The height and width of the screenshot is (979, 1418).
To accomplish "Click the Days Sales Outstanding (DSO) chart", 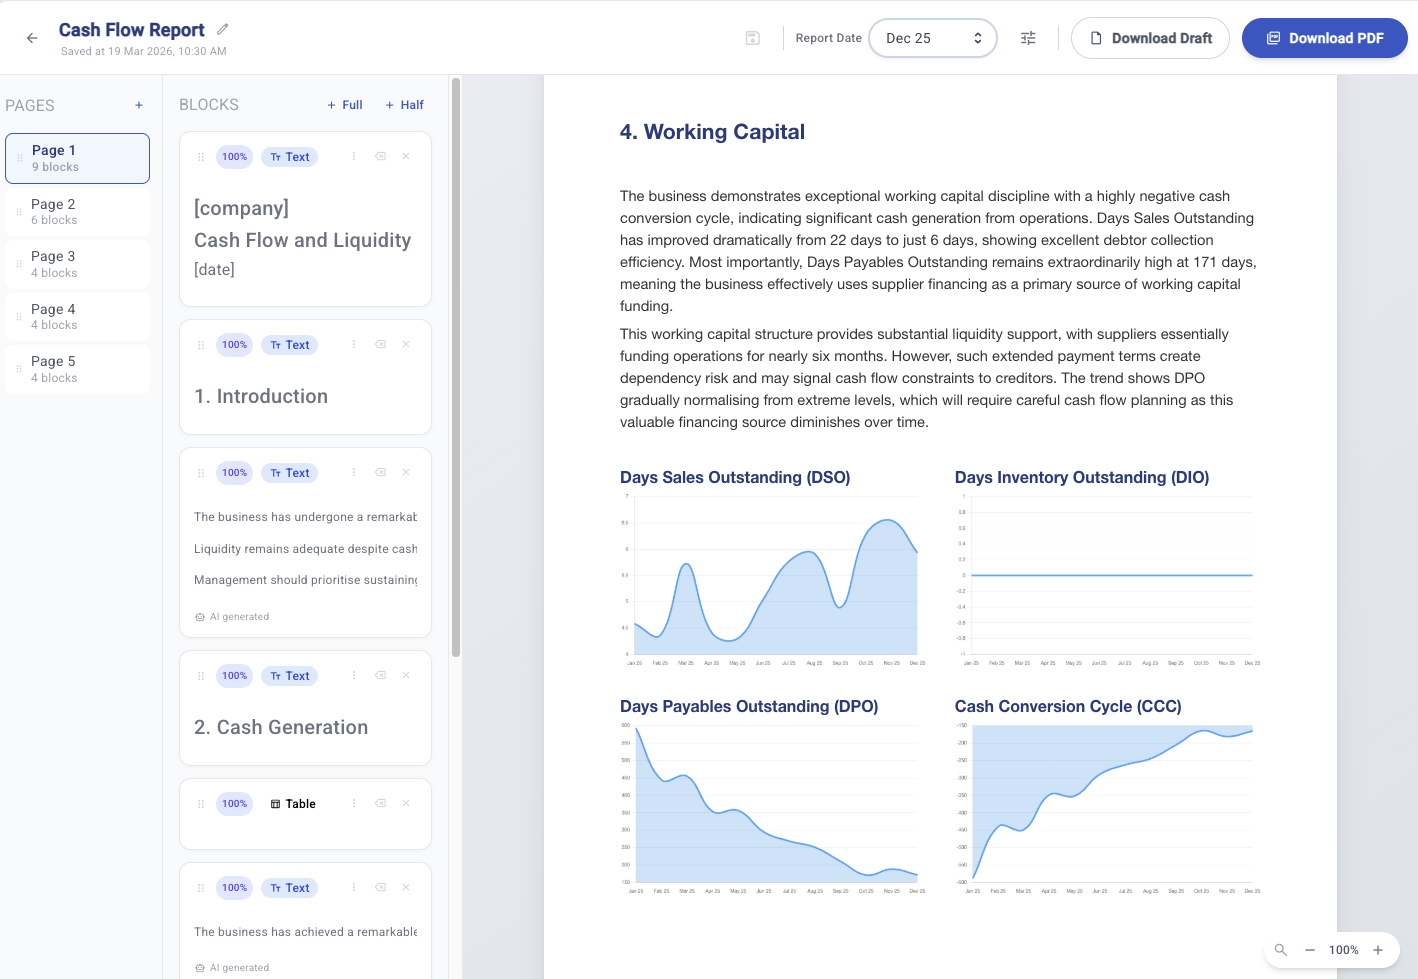I will [x=772, y=580].
